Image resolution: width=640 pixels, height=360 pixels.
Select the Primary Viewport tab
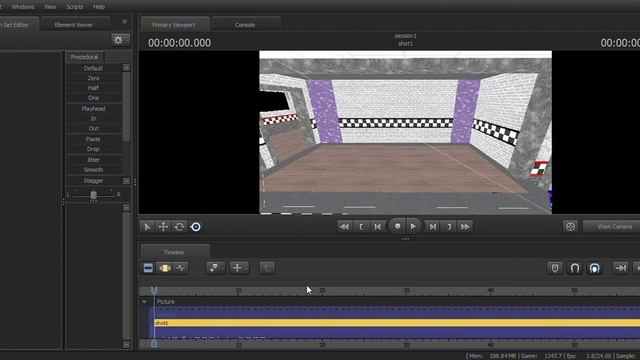174,25
